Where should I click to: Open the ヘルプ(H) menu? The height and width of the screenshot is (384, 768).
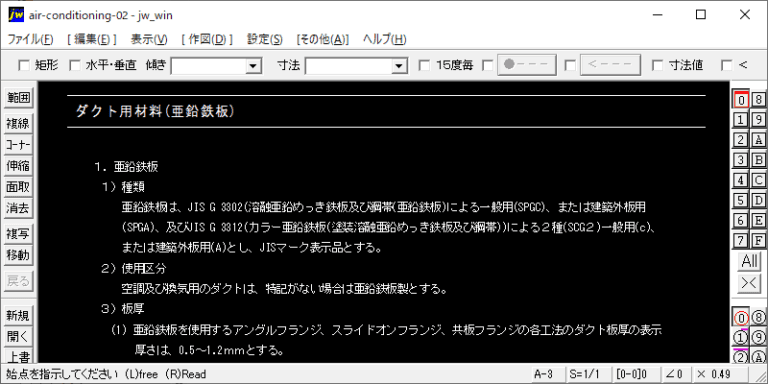[x=384, y=40]
